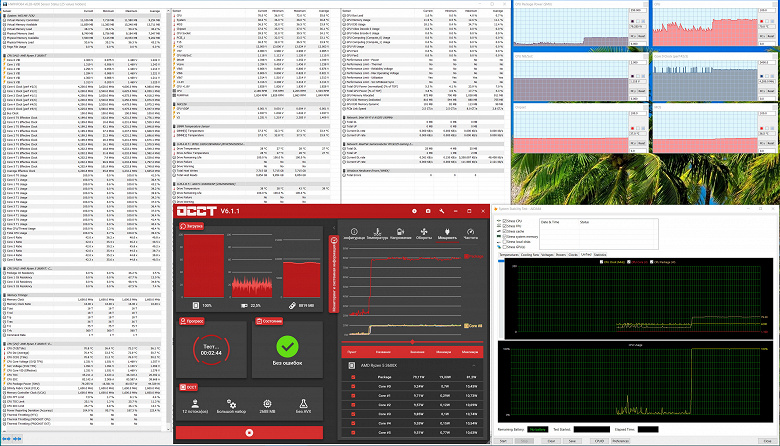Click CPUID button in AIDA64 stability test
This screenshot has height=446, width=780.
599,441
